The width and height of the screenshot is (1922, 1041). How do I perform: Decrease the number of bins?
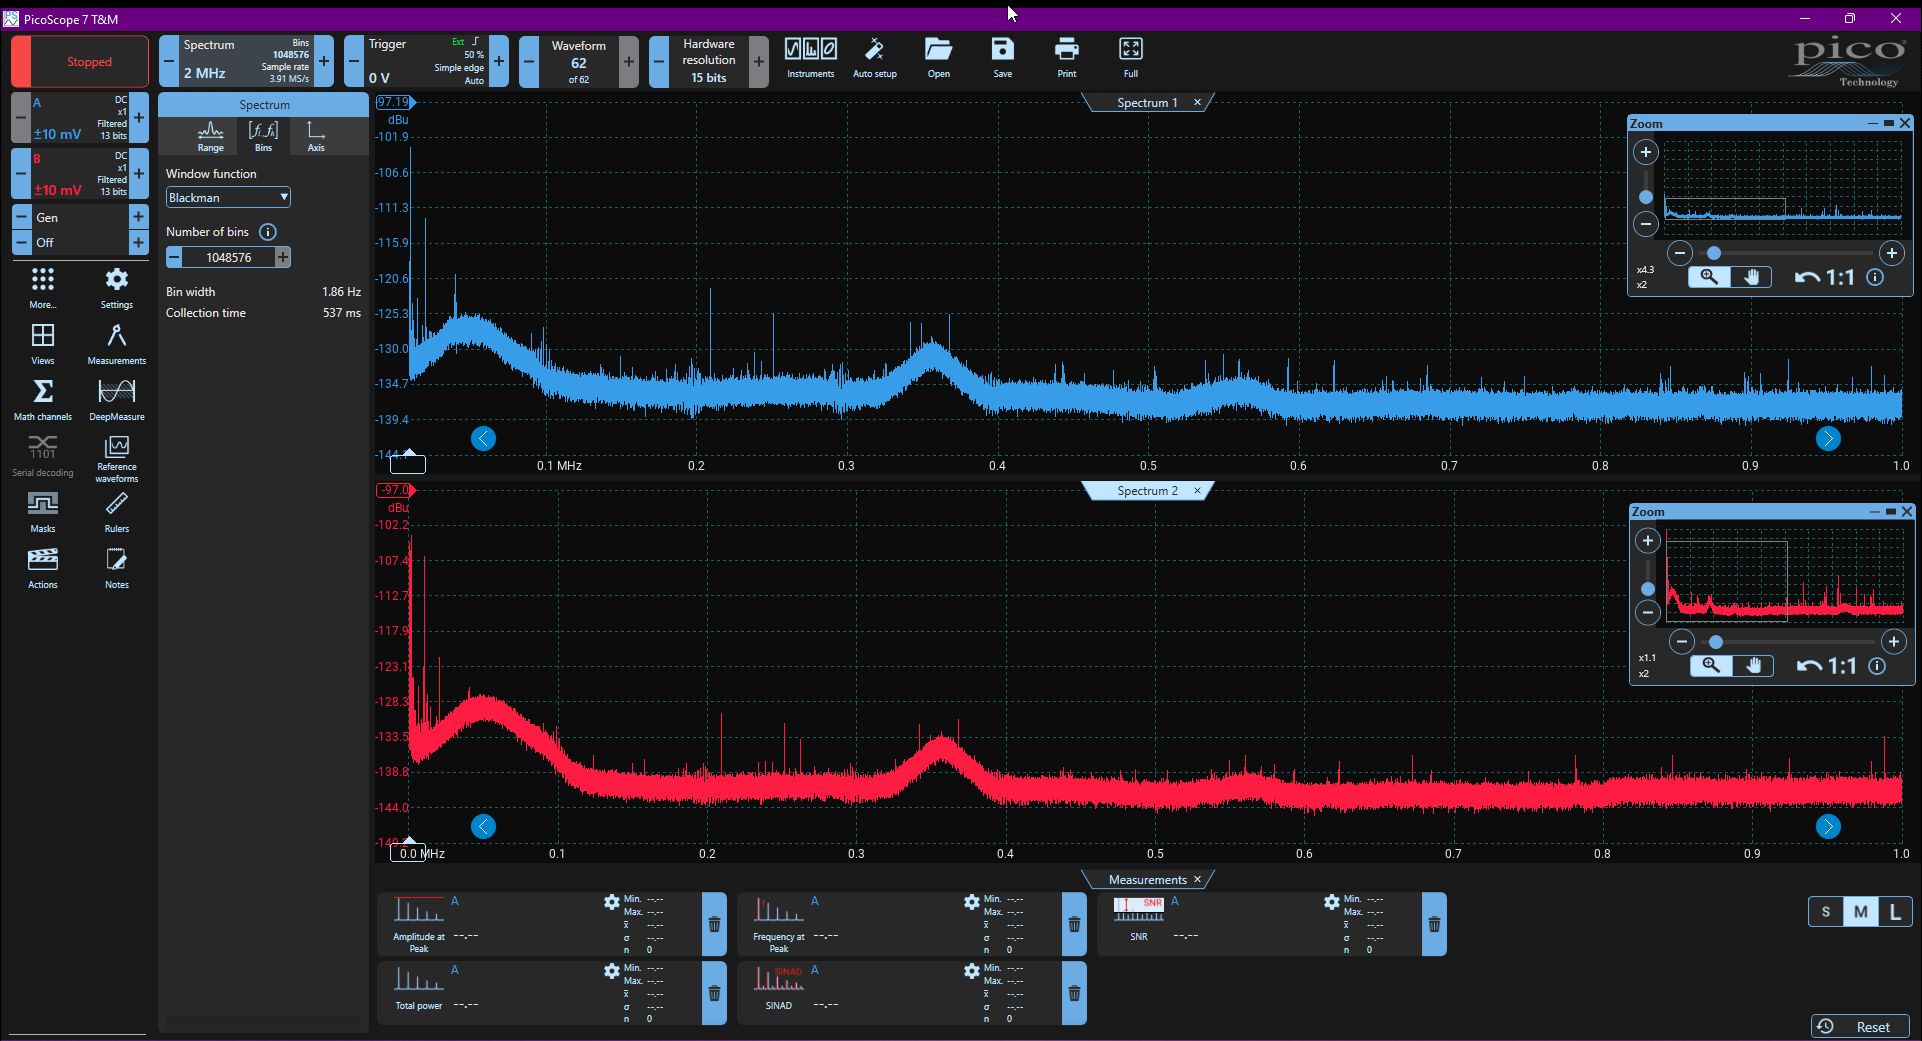coord(174,258)
